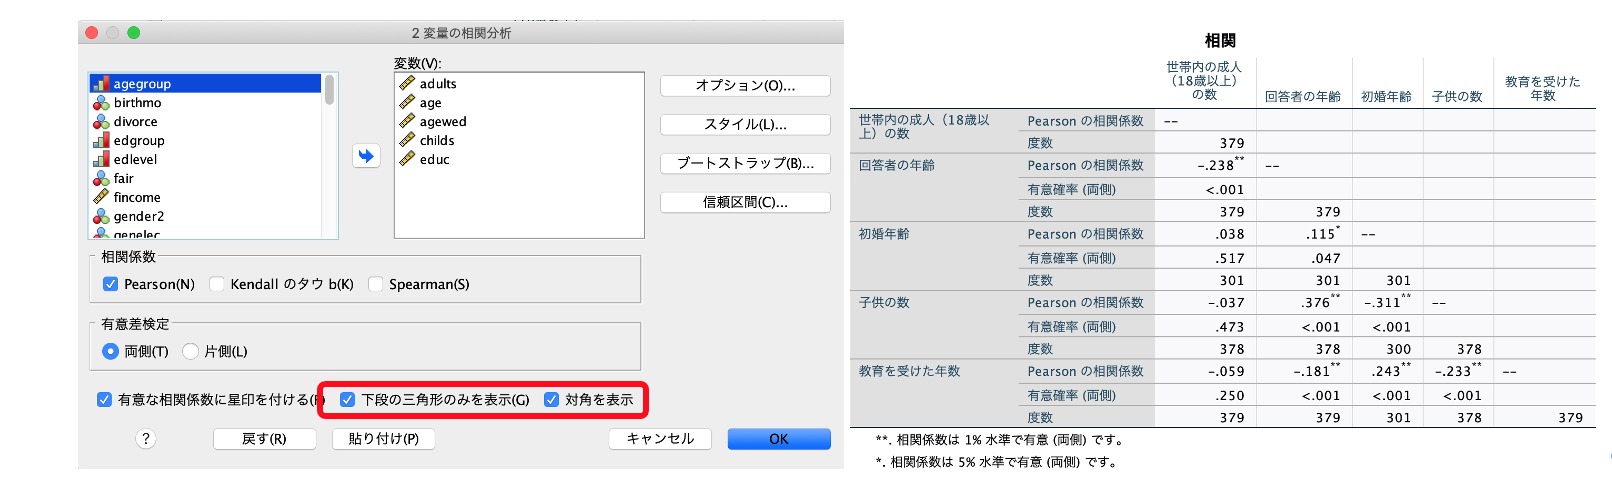Select agegroup variable in source list
1612x478 pixels.
tap(205, 84)
